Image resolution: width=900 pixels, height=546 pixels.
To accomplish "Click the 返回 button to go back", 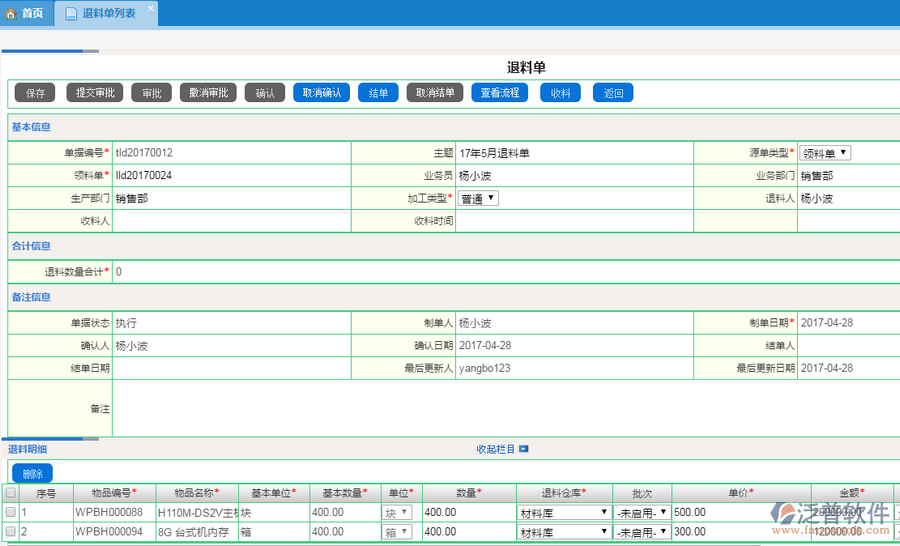I will click(613, 93).
